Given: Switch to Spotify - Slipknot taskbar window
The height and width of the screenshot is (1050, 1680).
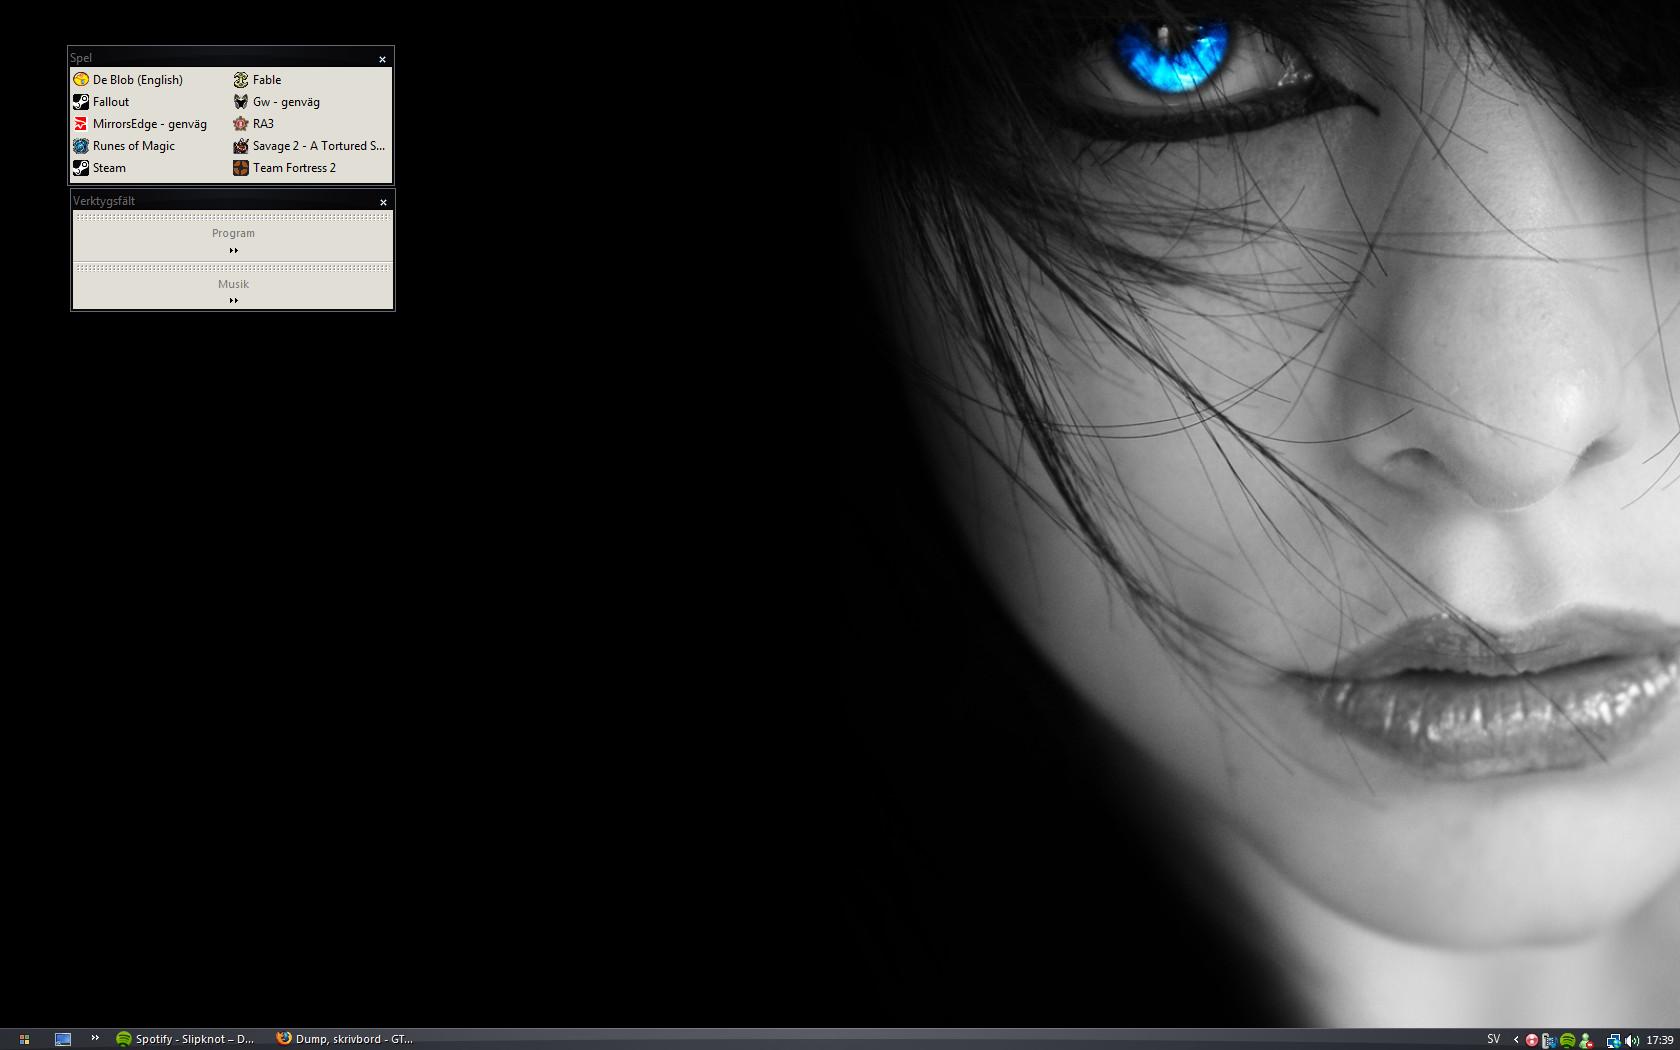Looking at the screenshot, I should (x=186, y=1039).
